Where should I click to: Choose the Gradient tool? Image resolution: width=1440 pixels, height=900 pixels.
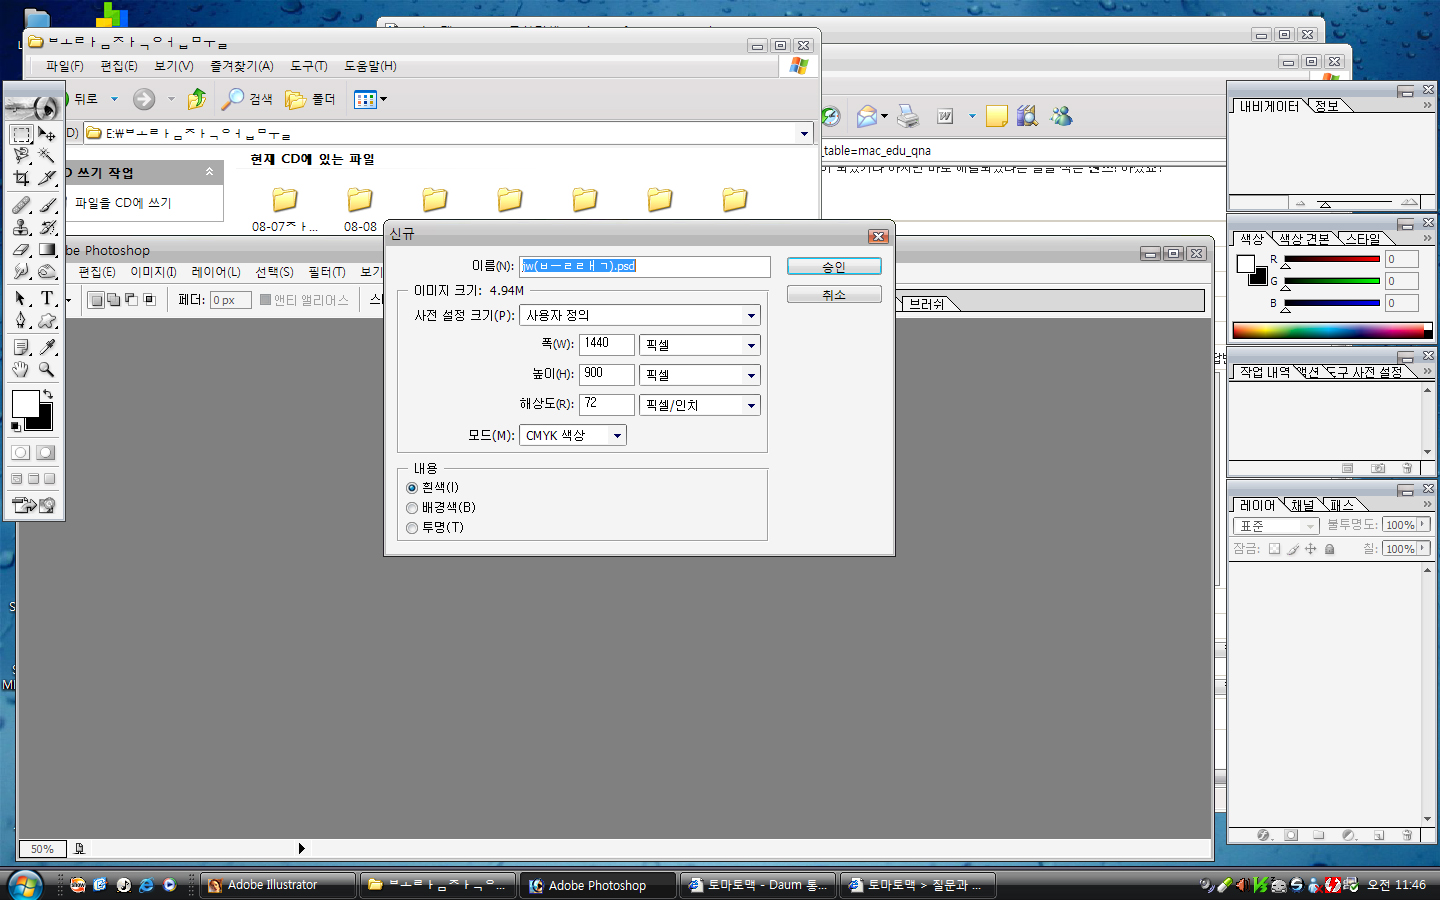(47, 249)
